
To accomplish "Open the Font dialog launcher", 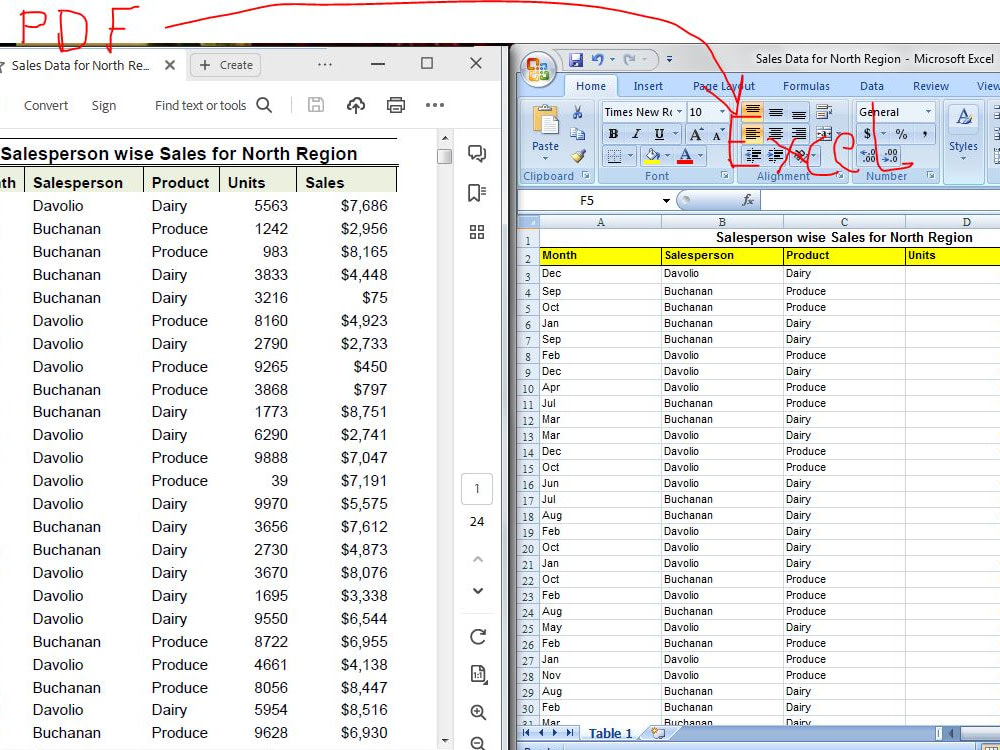I will coord(724,175).
